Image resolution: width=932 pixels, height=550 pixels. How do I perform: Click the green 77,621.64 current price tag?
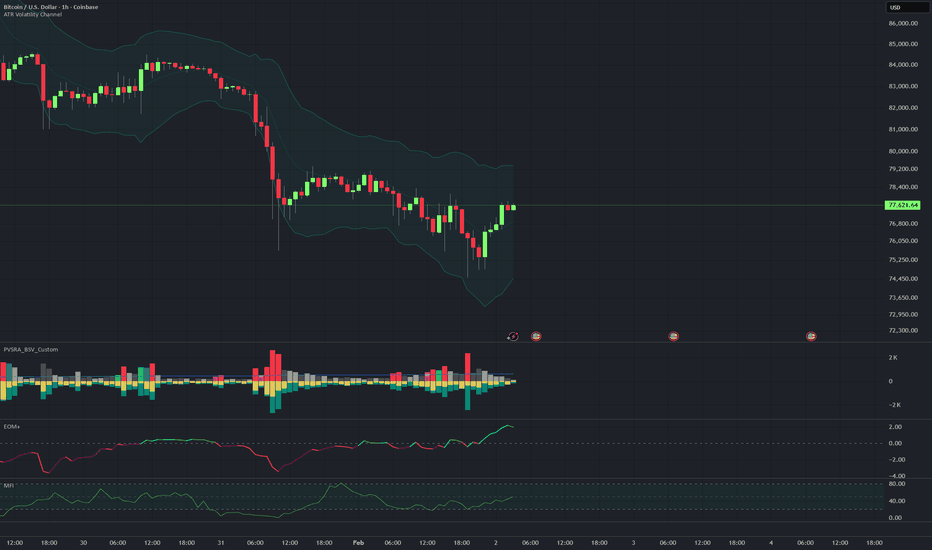click(x=902, y=205)
